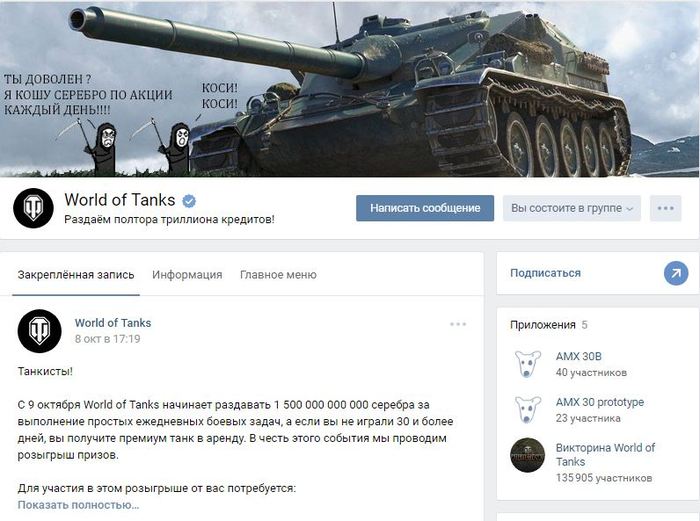Image resolution: width=700 pixels, height=521 pixels.
Task: Click the verified checkmark badge
Action: [x=188, y=199]
